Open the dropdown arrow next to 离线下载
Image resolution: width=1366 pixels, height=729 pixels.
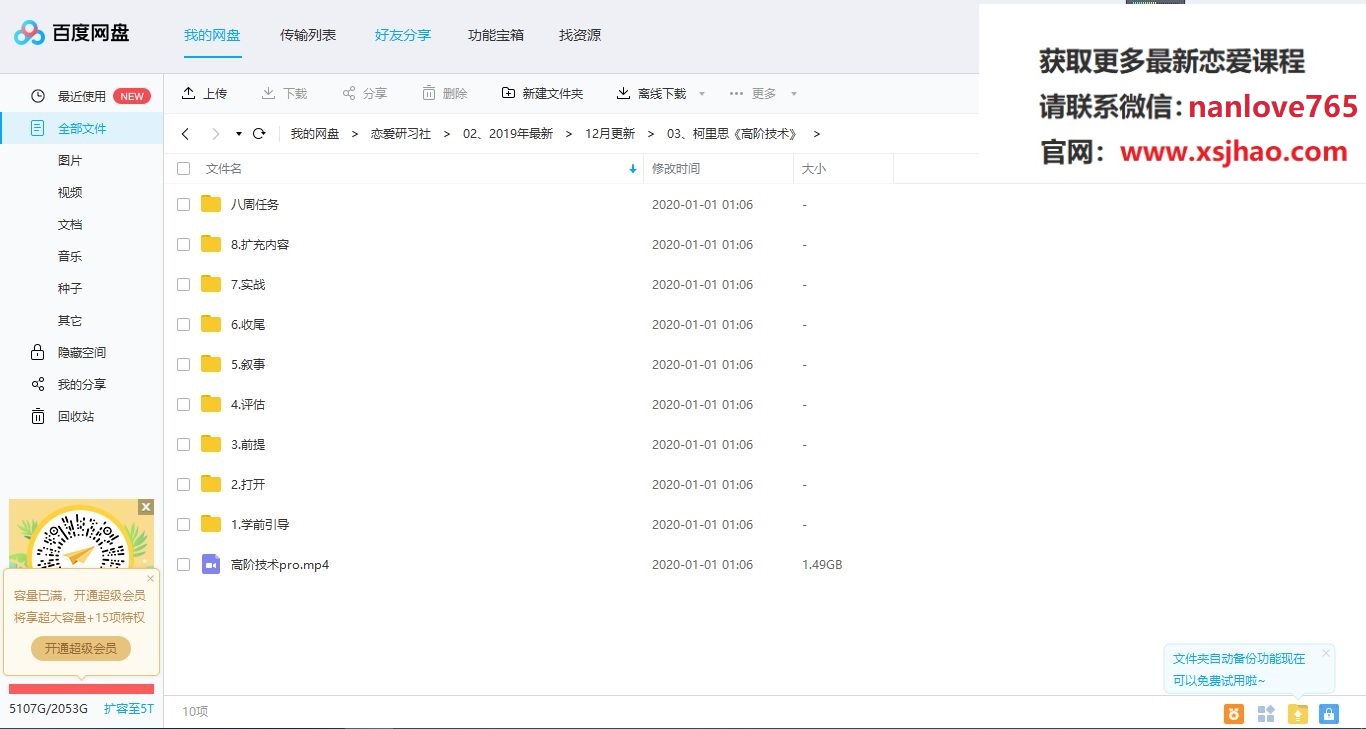(701, 93)
